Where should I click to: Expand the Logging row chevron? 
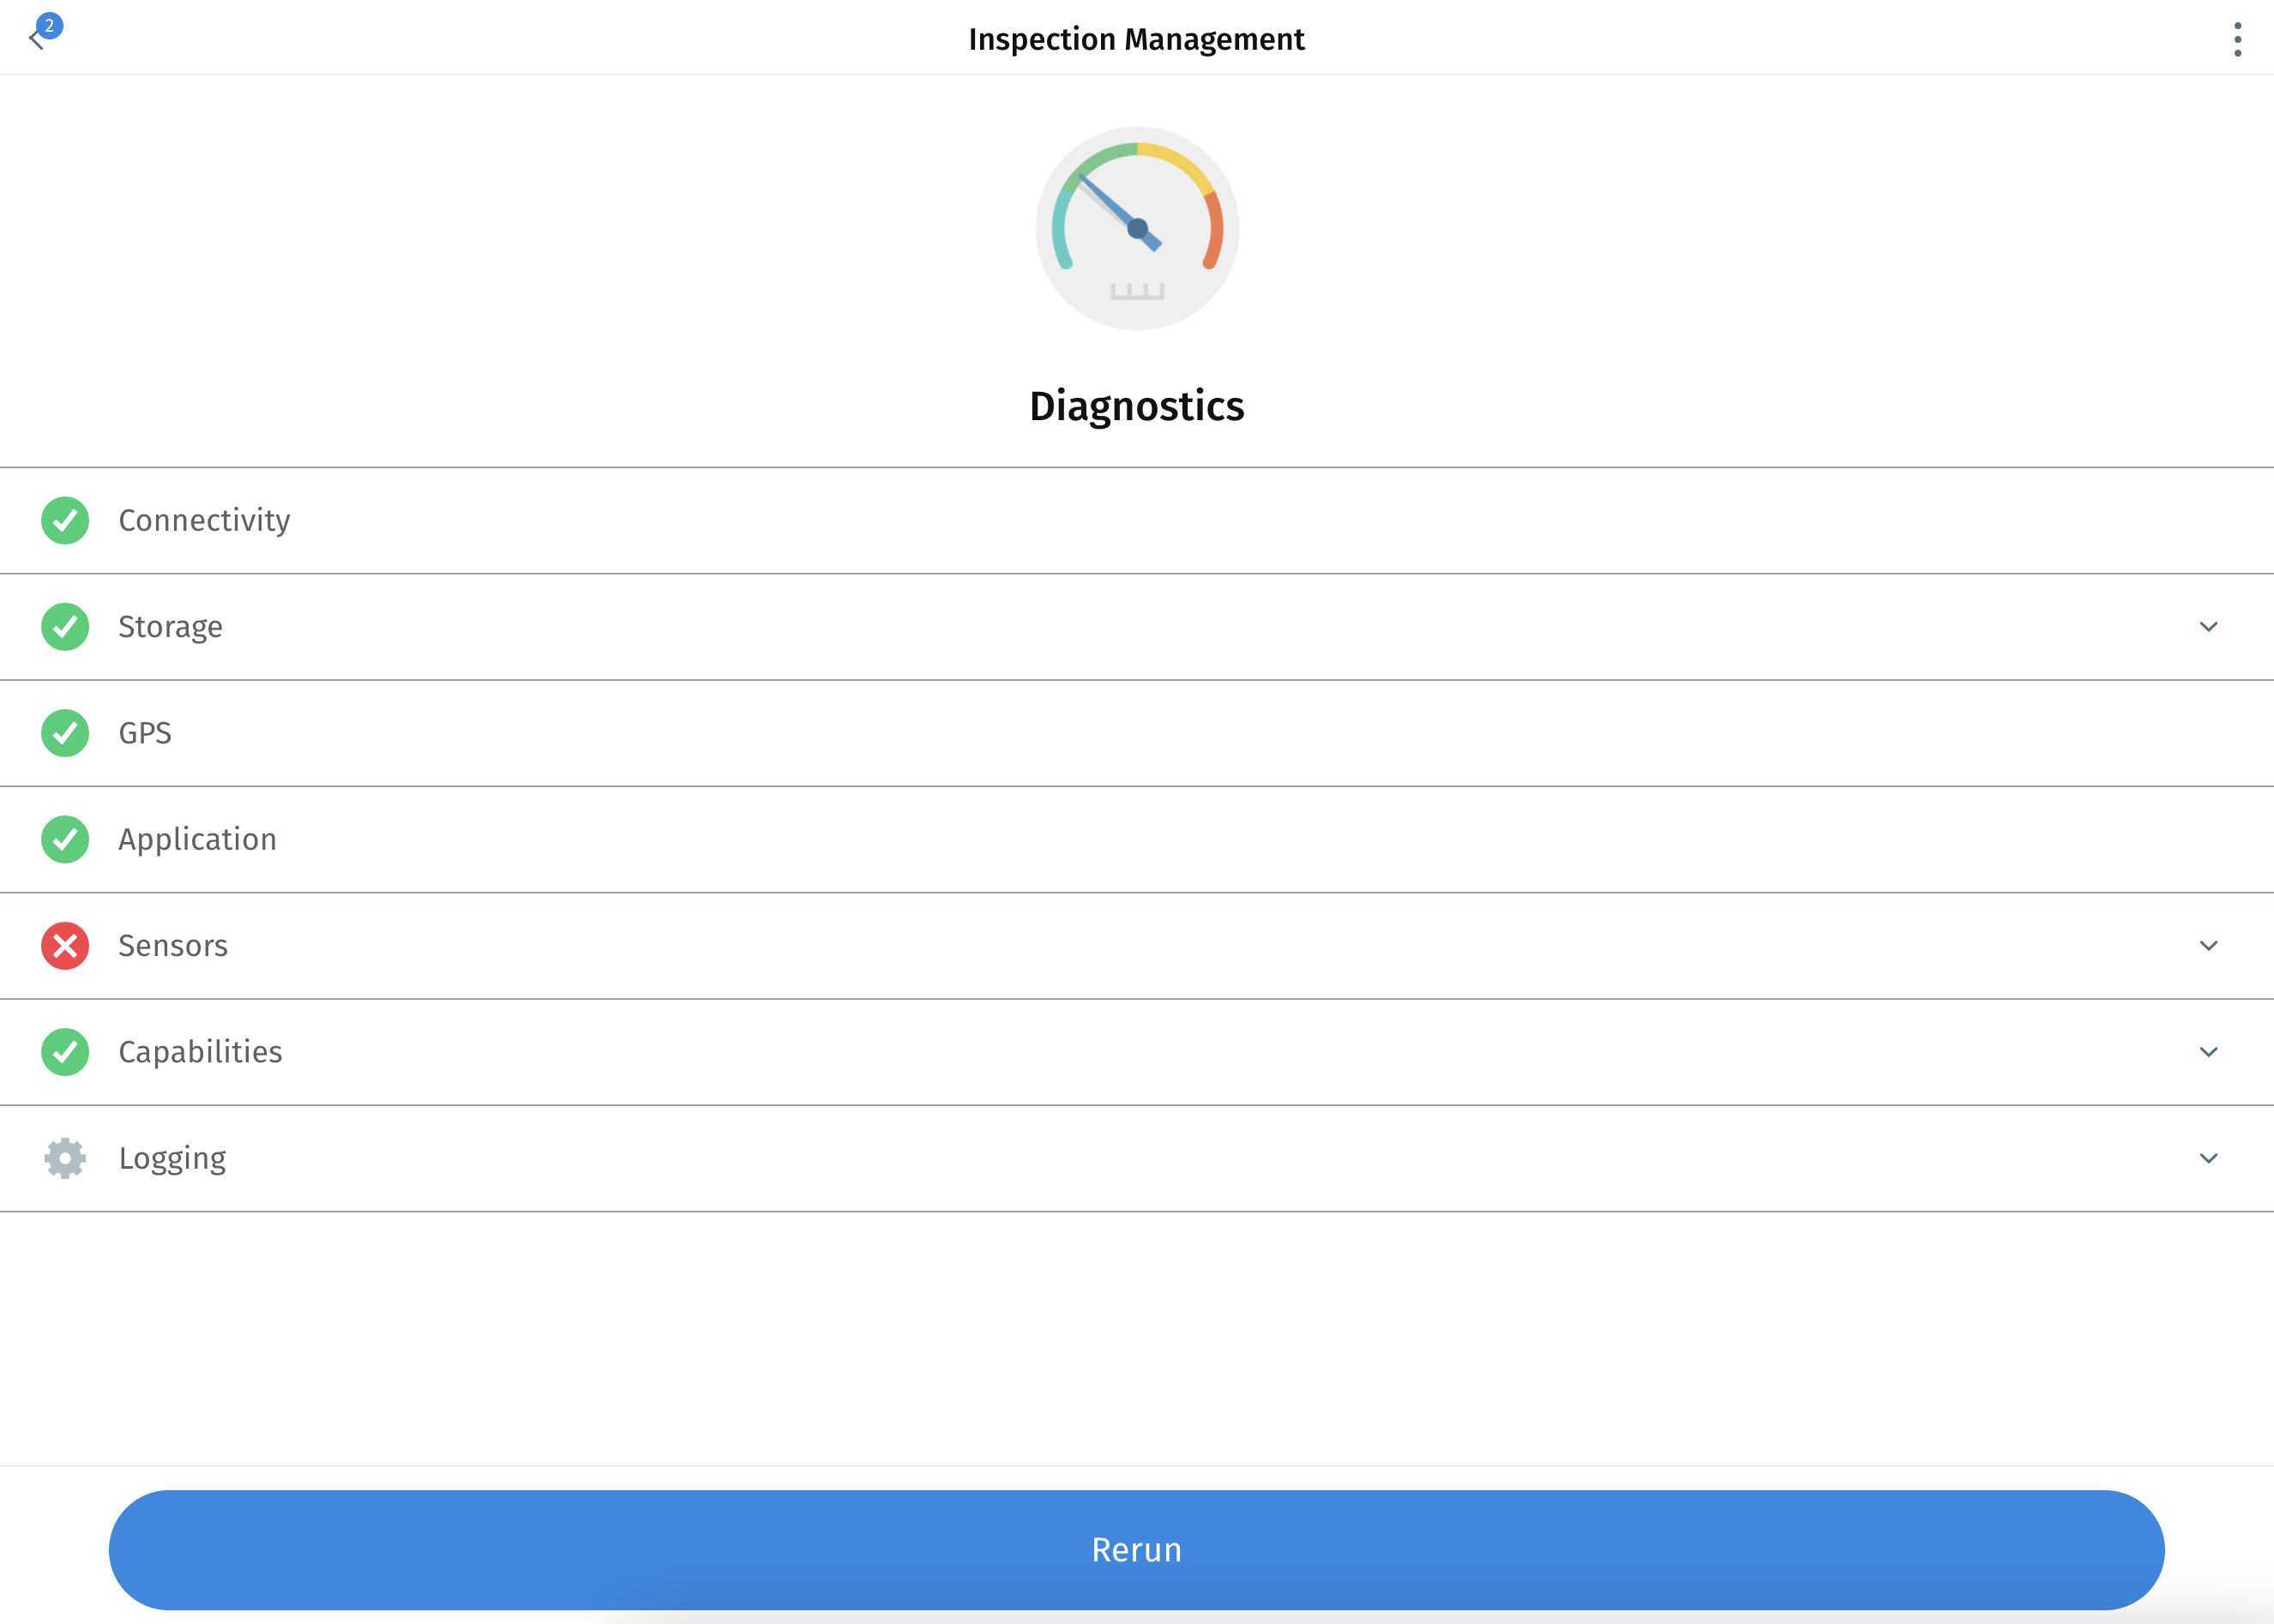coord(2208,1158)
